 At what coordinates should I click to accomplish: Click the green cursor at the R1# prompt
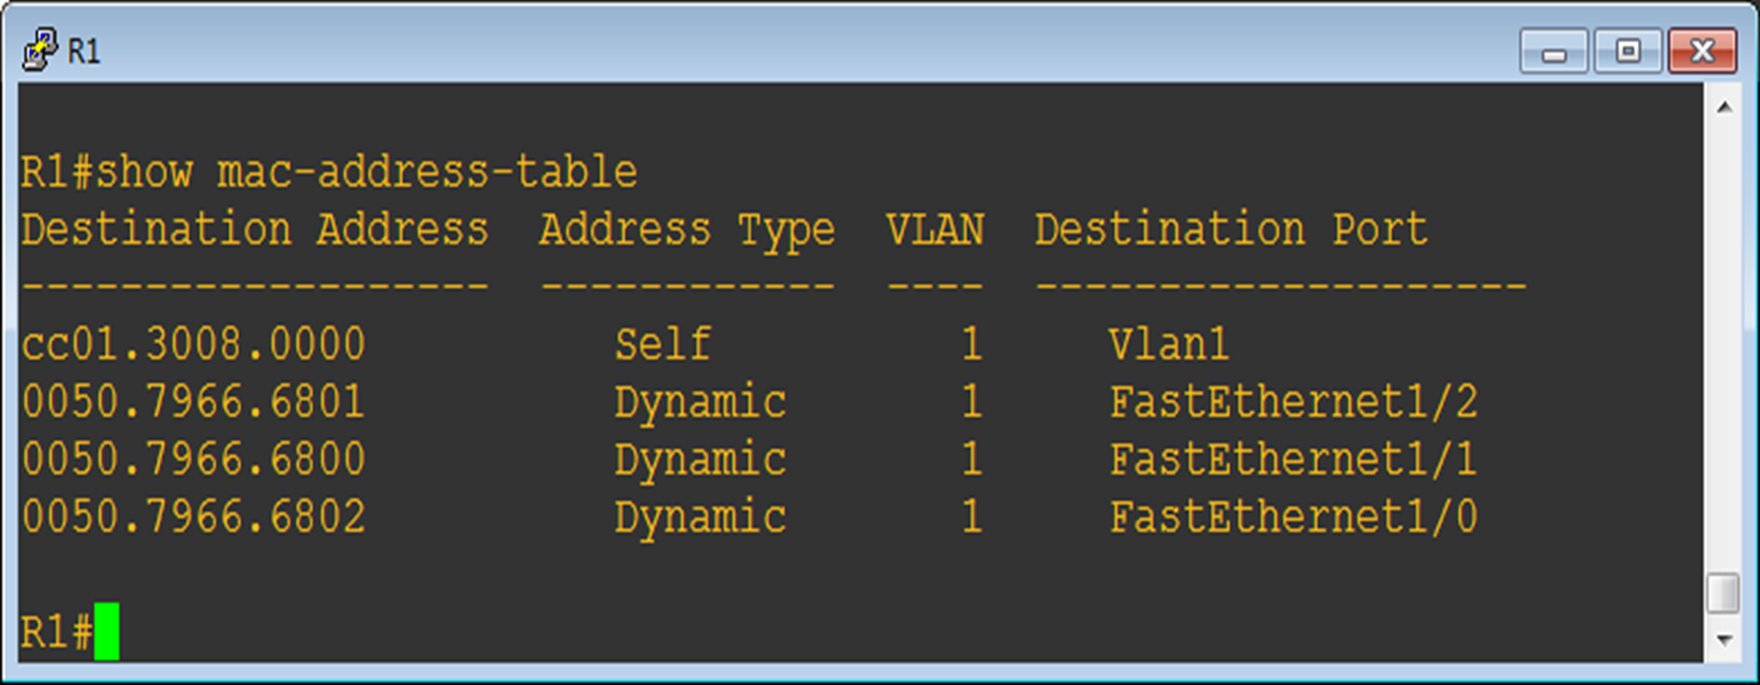point(107,631)
